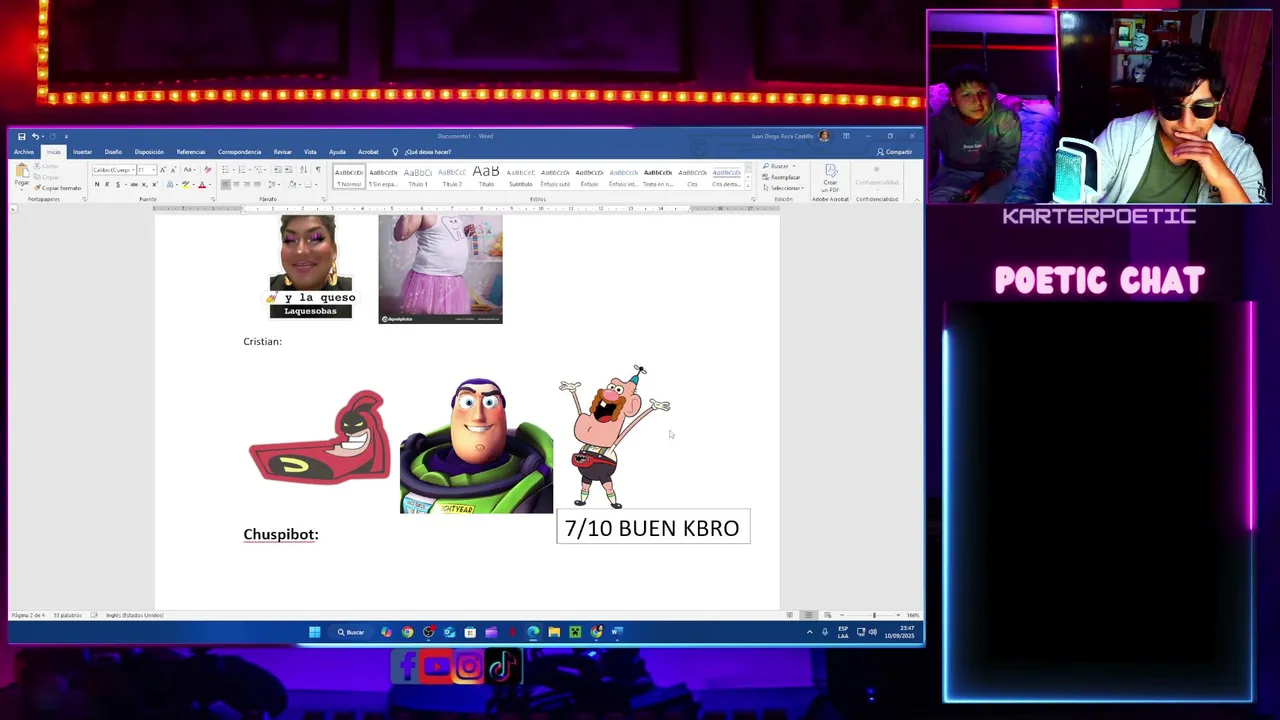Apply strikethrough abc formatting
This screenshot has height=720, width=1280.
134,184
